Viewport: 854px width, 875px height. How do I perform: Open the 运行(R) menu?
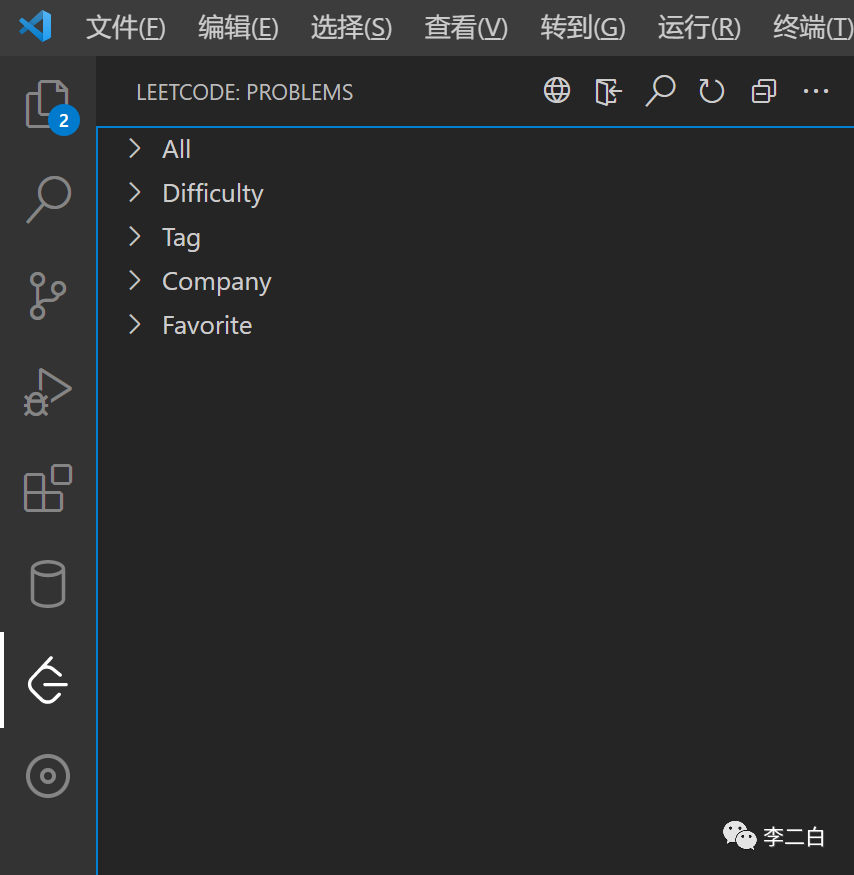point(699,27)
